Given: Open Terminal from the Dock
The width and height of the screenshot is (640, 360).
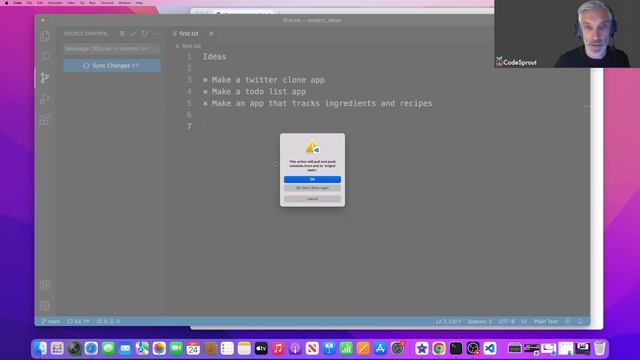Looking at the screenshot, I should (456, 348).
